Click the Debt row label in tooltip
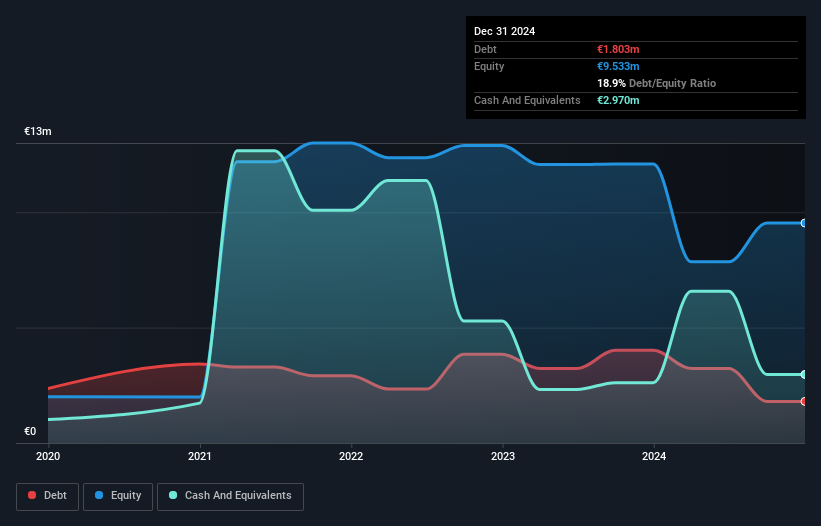This screenshot has height=526, width=821. click(485, 49)
